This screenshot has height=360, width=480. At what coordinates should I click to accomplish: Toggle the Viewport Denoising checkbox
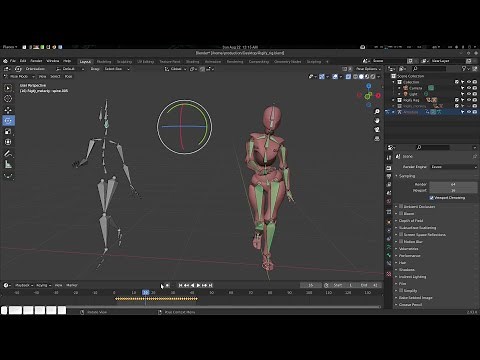[x=432, y=198]
